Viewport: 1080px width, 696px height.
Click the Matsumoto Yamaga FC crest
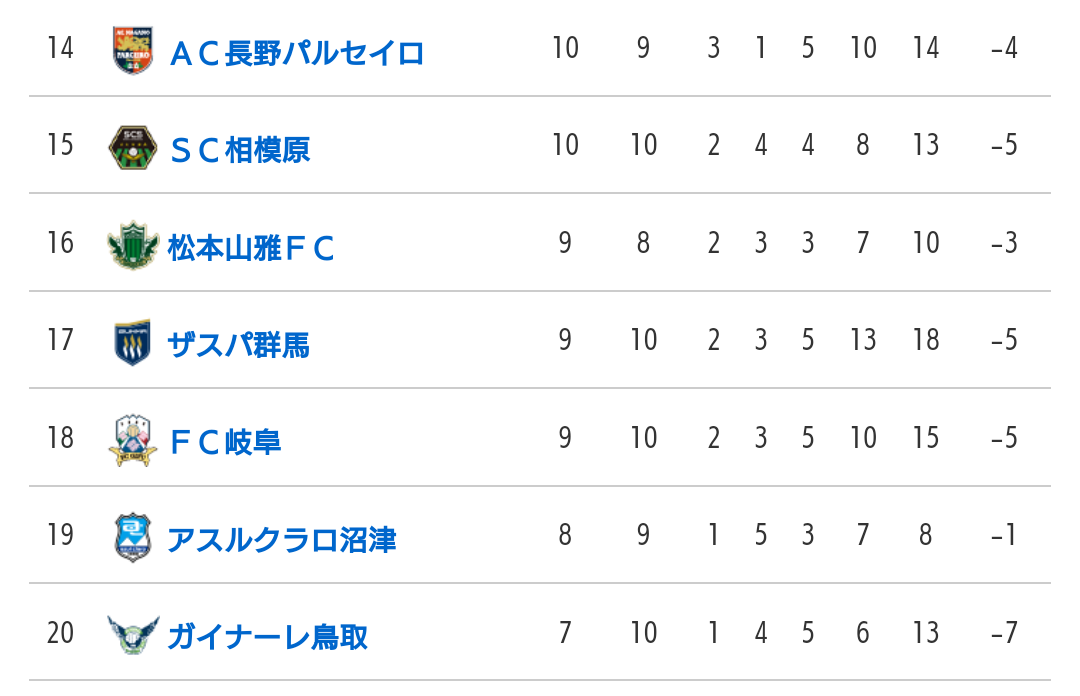(x=133, y=245)
